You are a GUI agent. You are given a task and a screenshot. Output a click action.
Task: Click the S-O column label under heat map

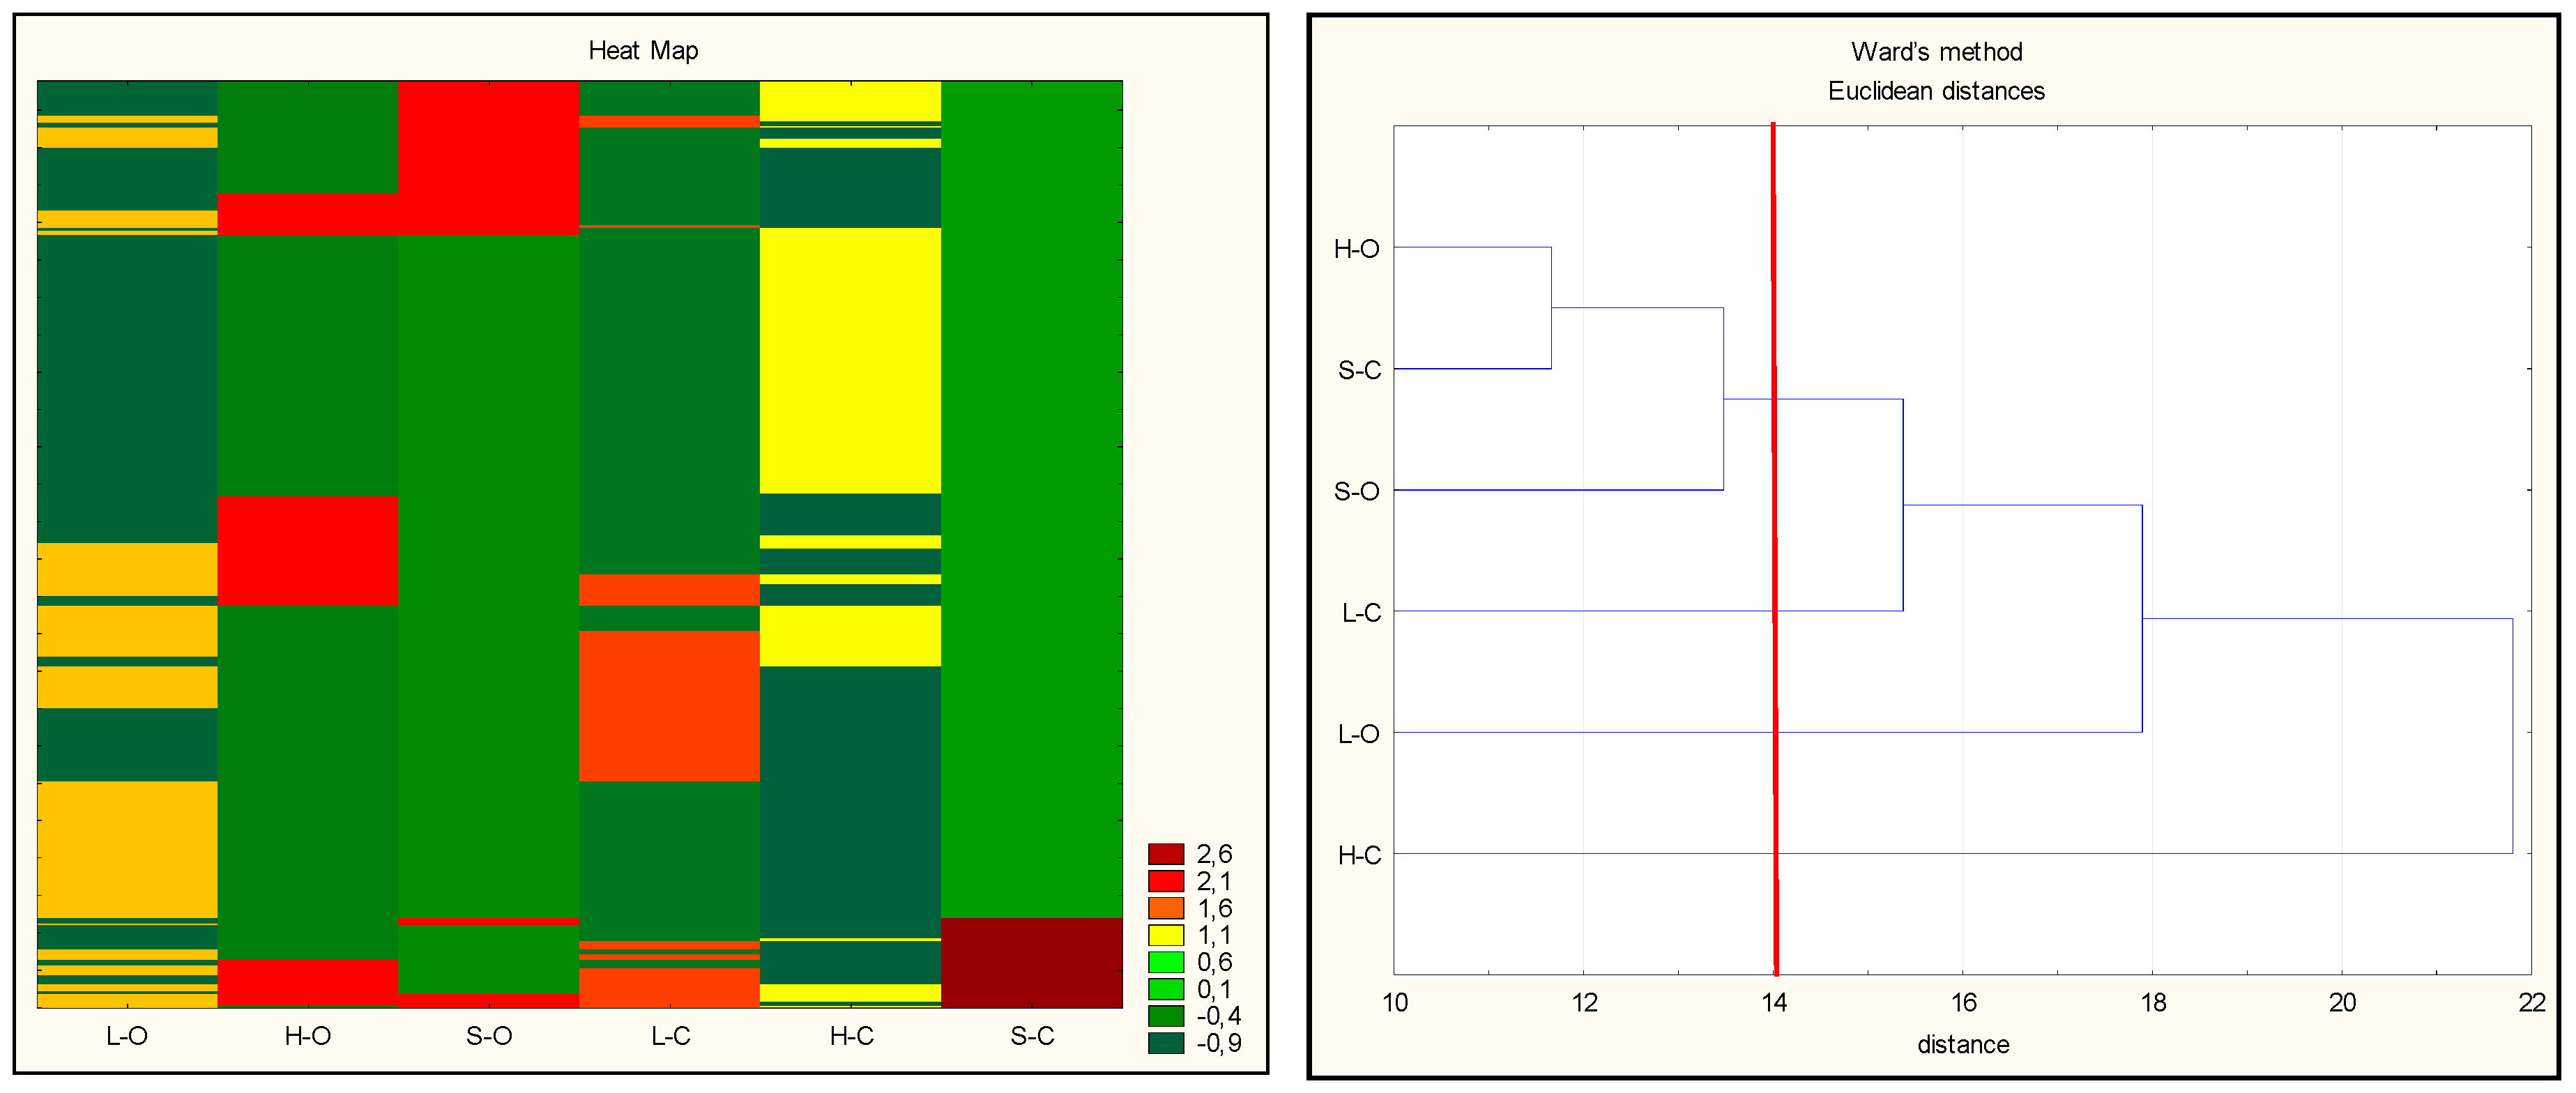489,1036
